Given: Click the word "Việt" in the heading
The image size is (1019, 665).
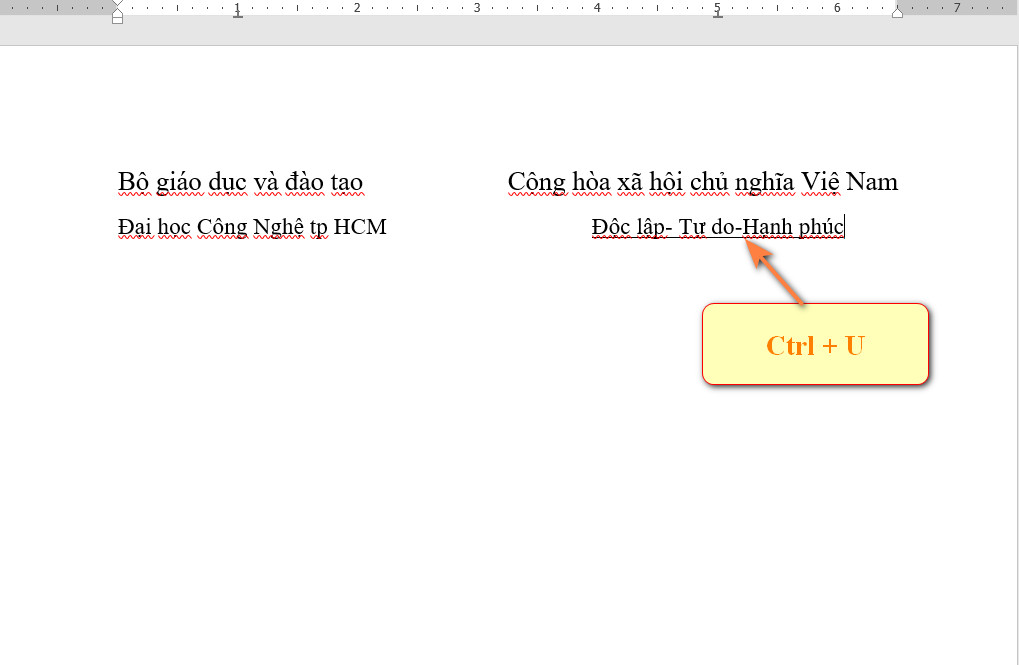Looking at the screenshot, I should pyautogui.click(x=820, y=182).
